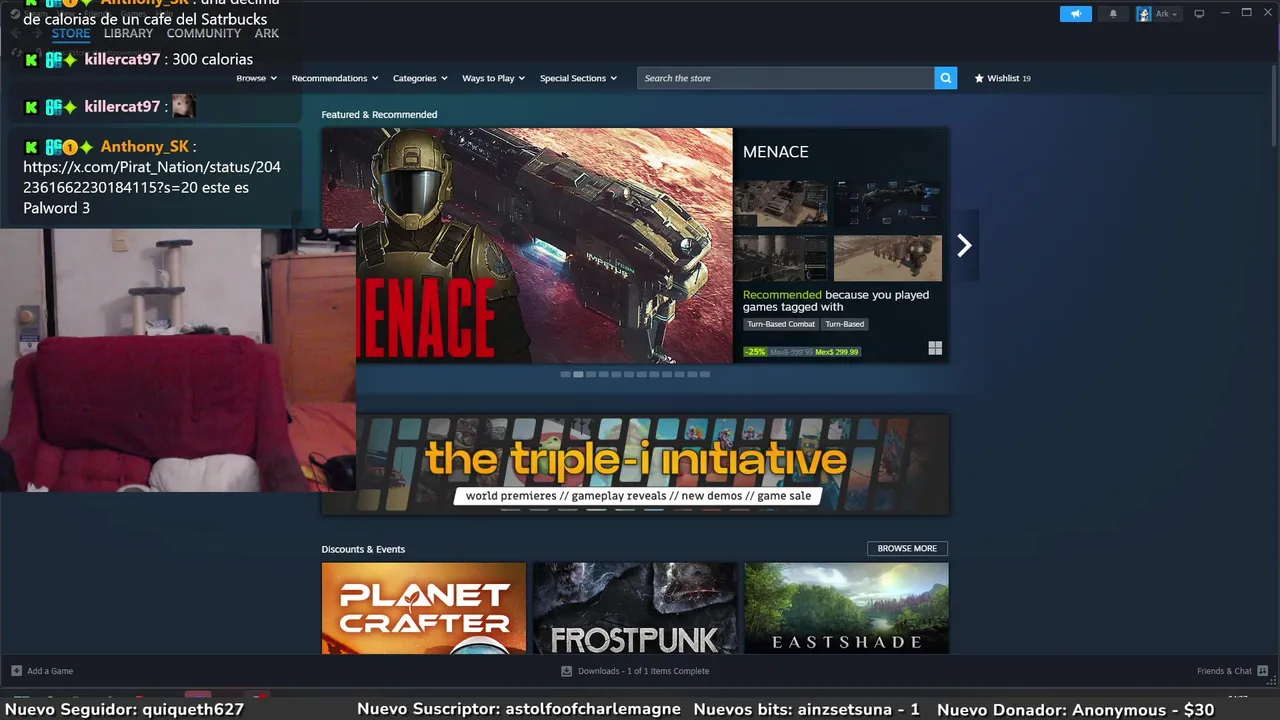Click the Discounts & Events heading

363,549
